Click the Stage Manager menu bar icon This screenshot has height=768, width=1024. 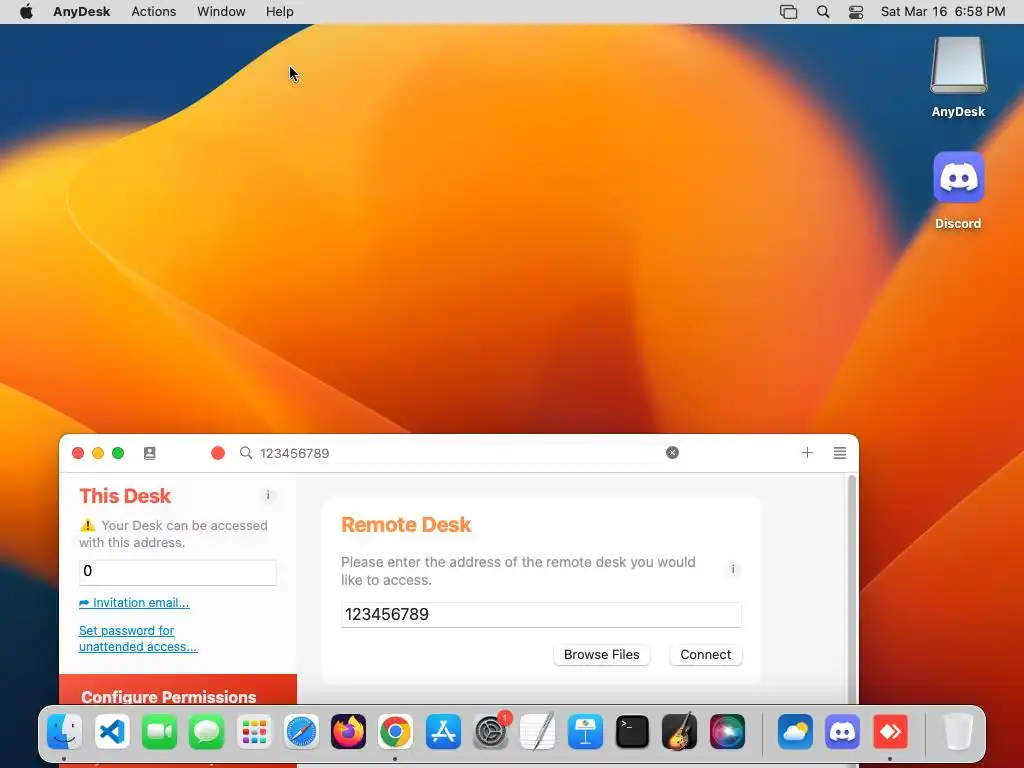point(788,12)
